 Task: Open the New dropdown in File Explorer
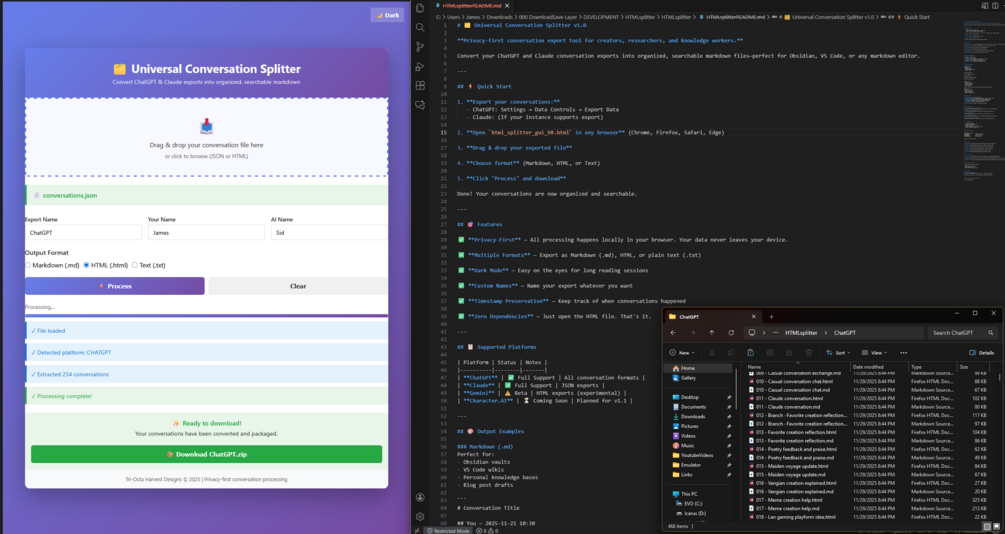coord(683,353)
